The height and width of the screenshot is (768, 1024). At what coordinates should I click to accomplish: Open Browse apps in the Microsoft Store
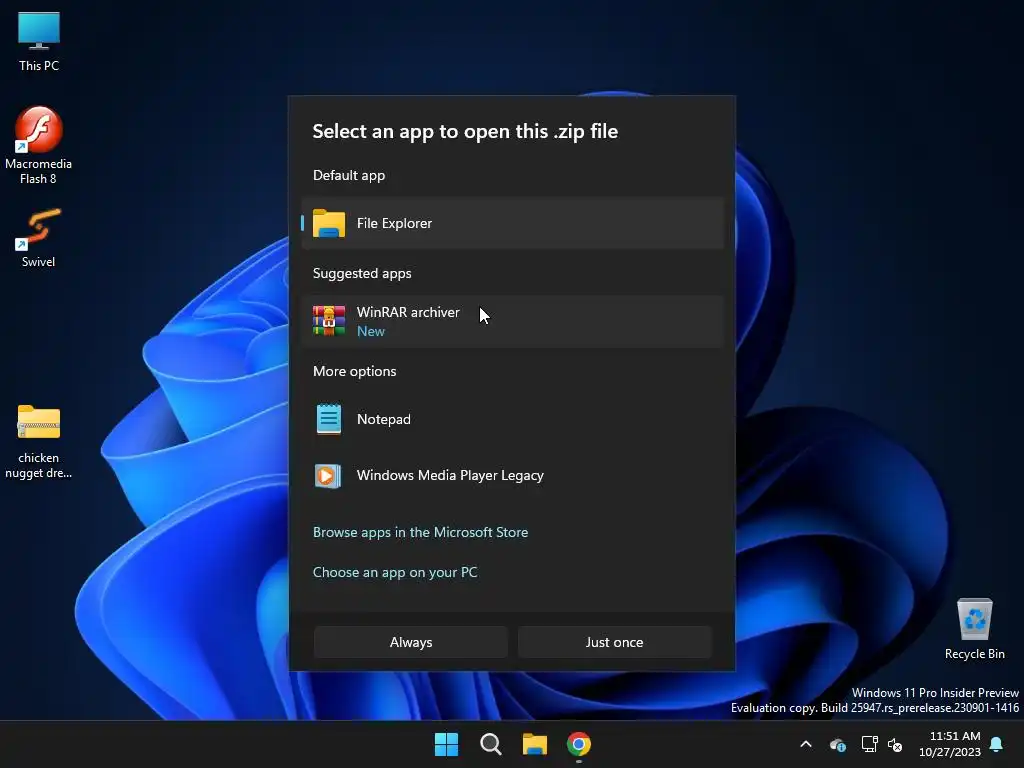coord(421,532)
